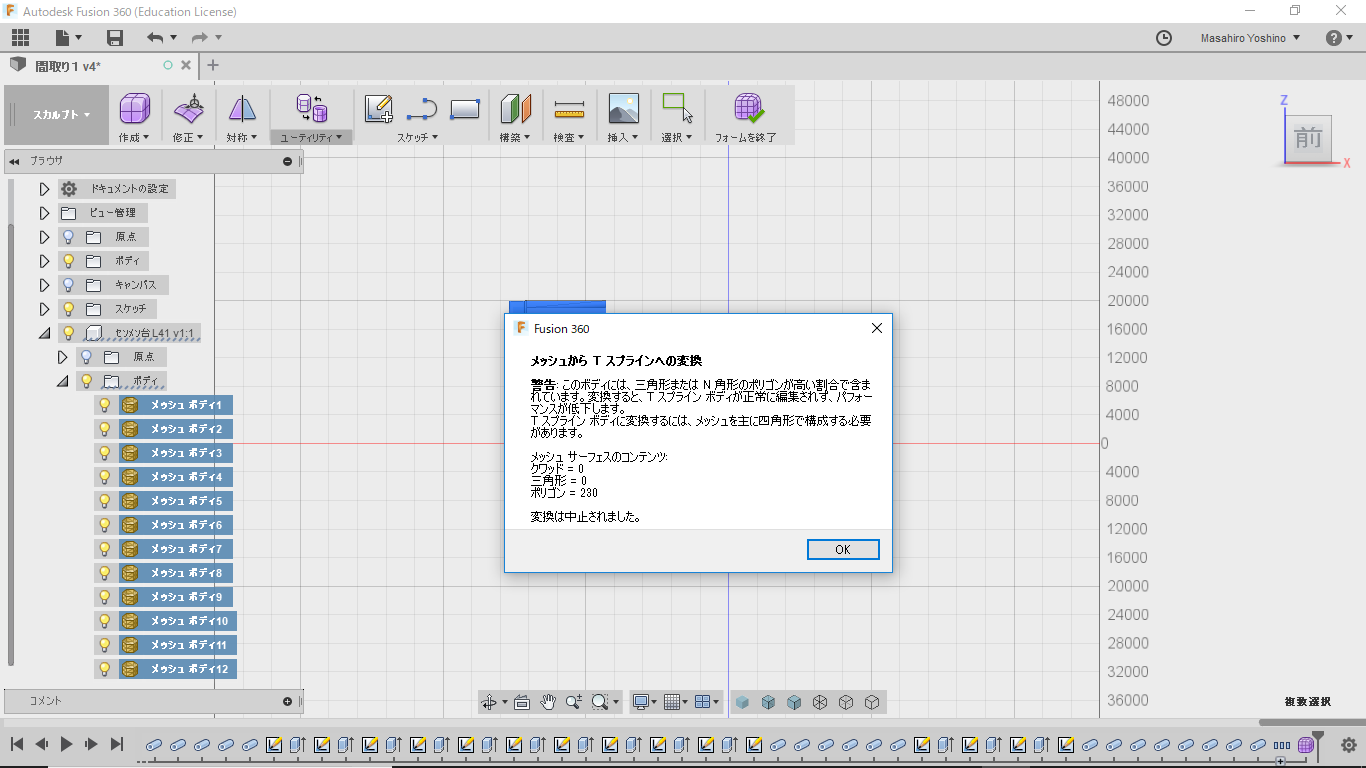The width and height of the screenshot is (1366, 768).
Task: Toggle visibility bulb for スケッチ
Action: coord(68,309)
